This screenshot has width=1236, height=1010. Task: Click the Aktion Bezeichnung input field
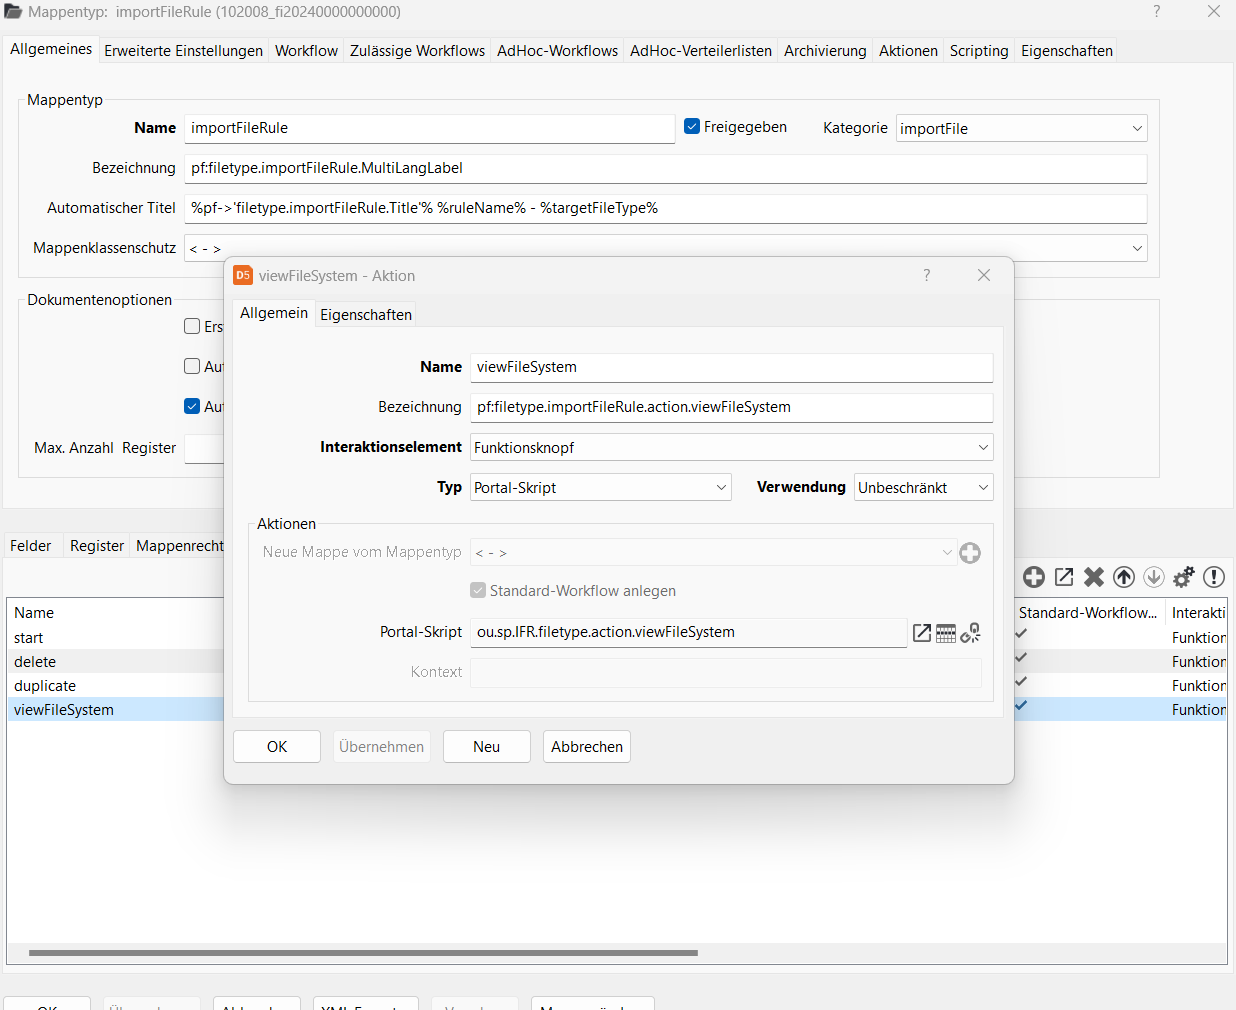(732, 407)
